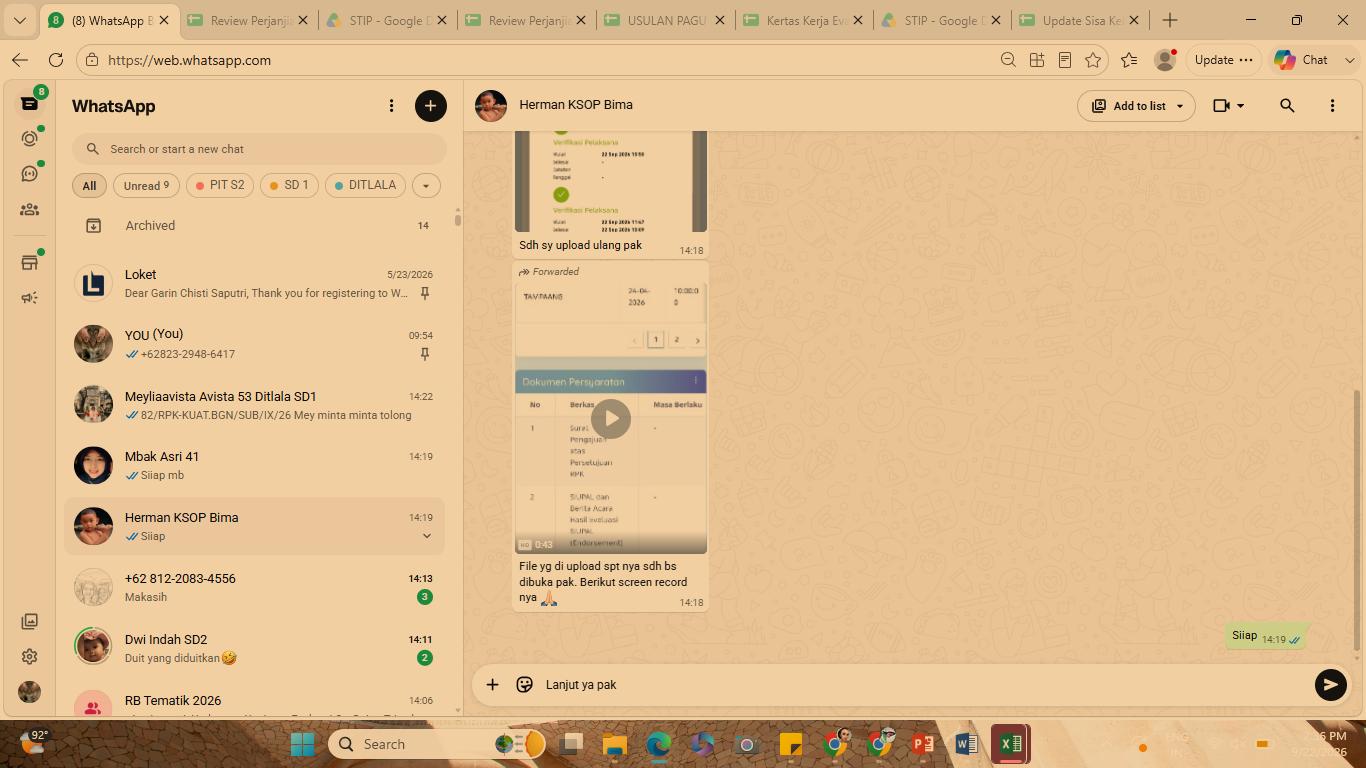Open the Archived chats row
Viewport: 1366px width, 768px height.
point(254,226)
